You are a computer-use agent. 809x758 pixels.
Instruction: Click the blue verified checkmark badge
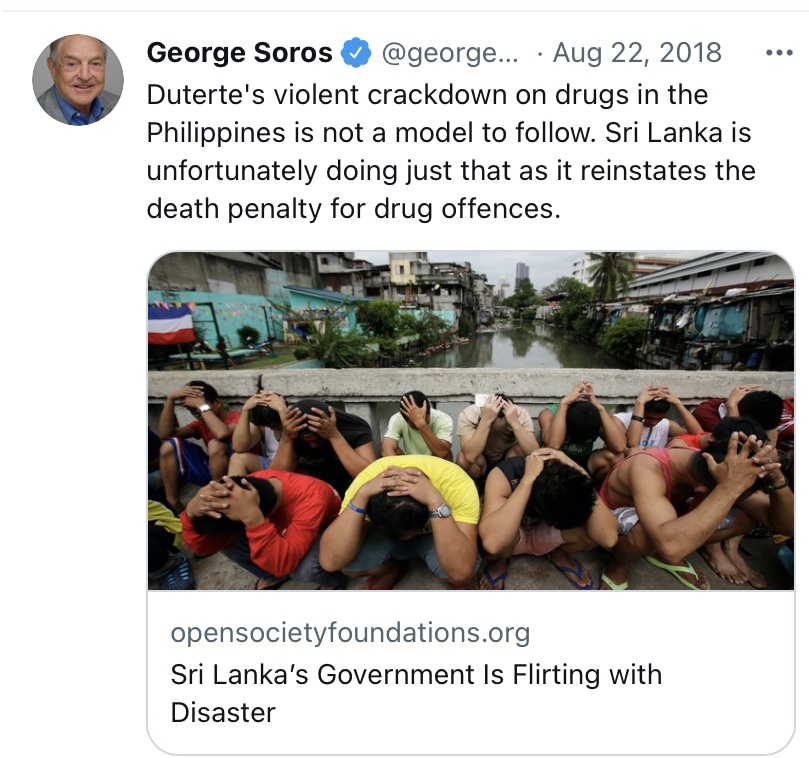[356, 52]
